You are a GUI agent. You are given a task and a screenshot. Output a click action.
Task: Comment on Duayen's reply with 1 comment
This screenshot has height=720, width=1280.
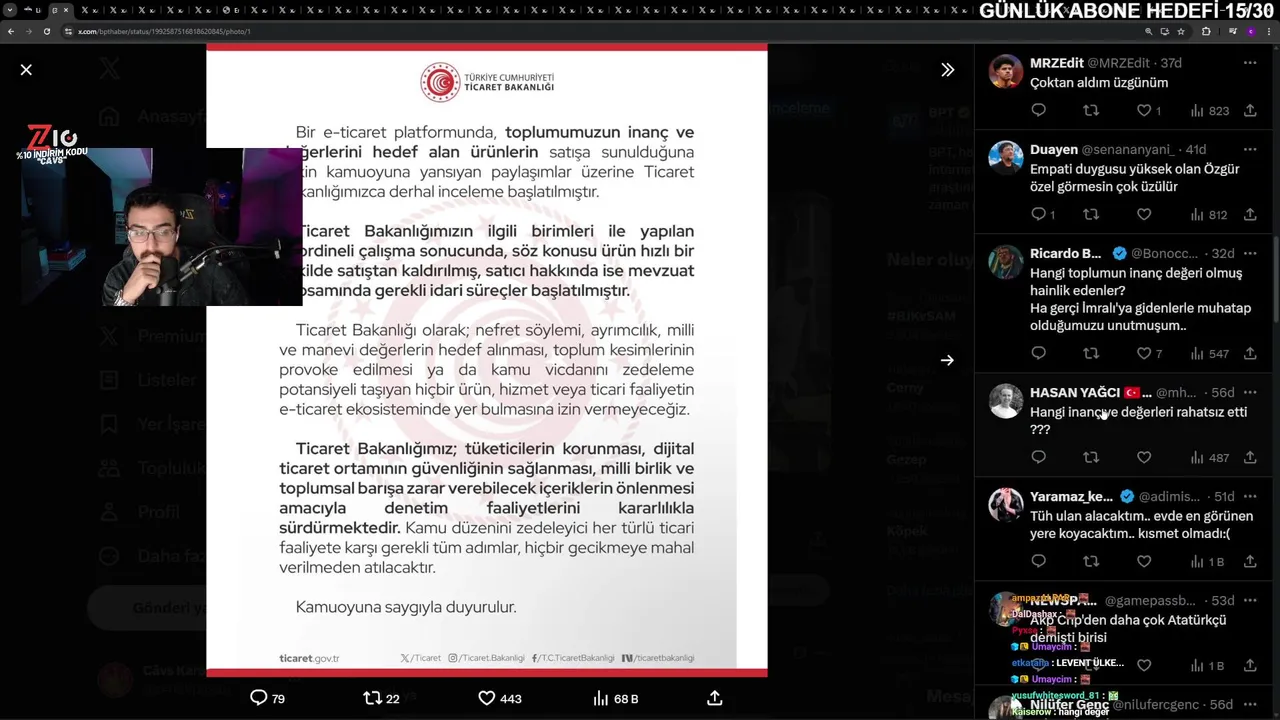1042,214
